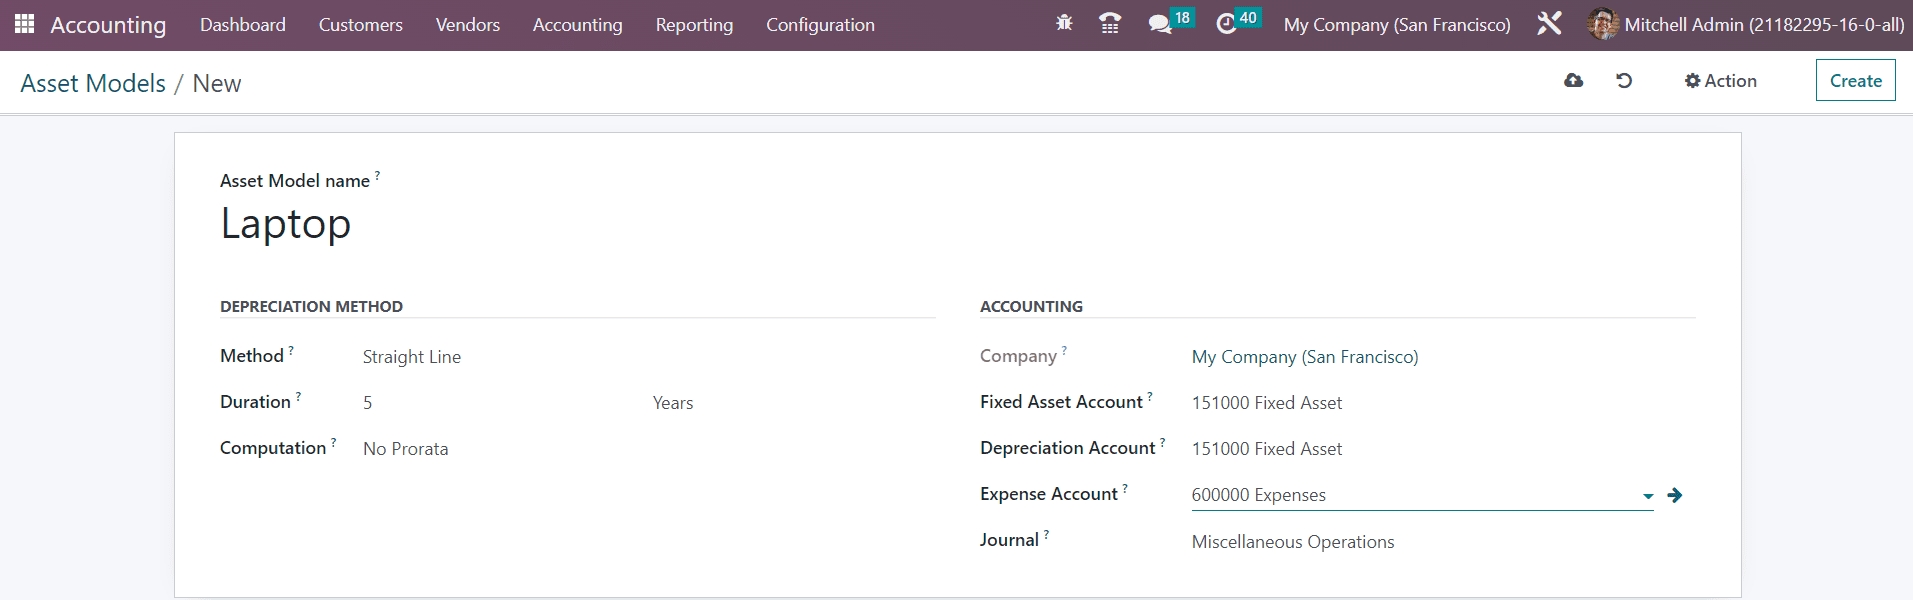Screen dimensions: 1913x600
Task: Save the record manually via cloud icon
Action: [x=1573, y=81]
